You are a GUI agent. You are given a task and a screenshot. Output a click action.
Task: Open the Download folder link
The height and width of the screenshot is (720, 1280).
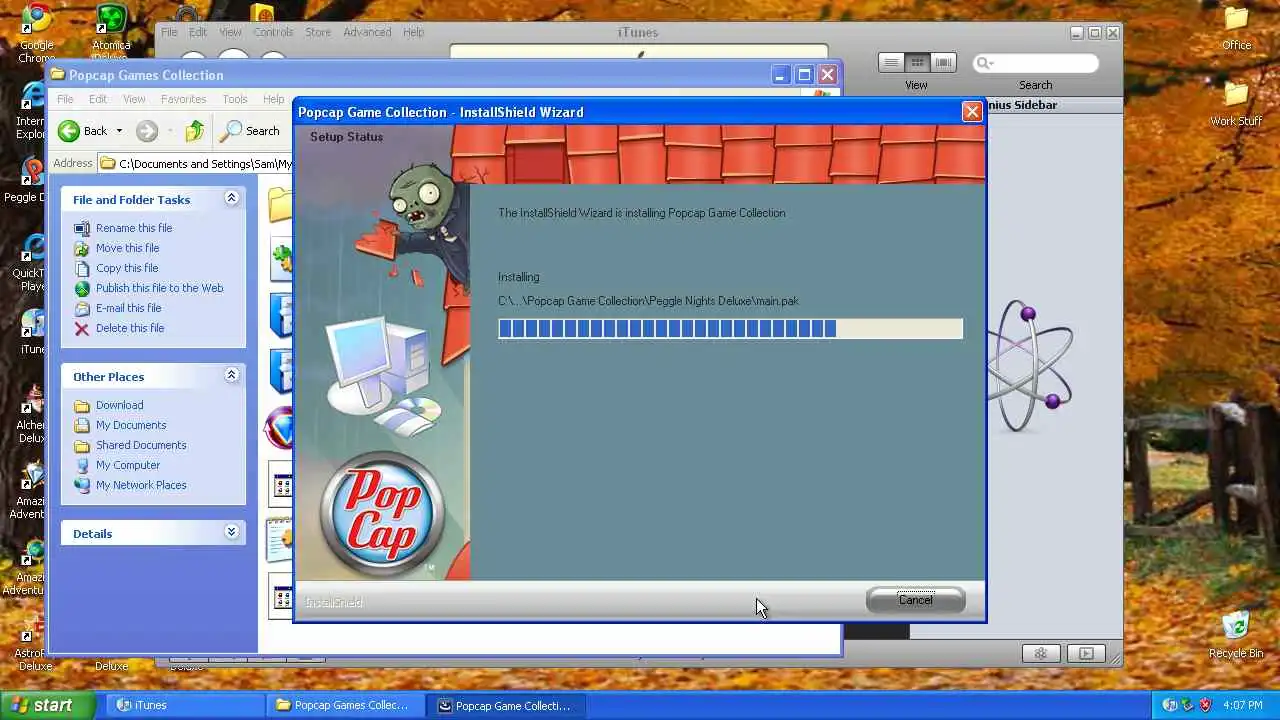[x=119, y=405]
